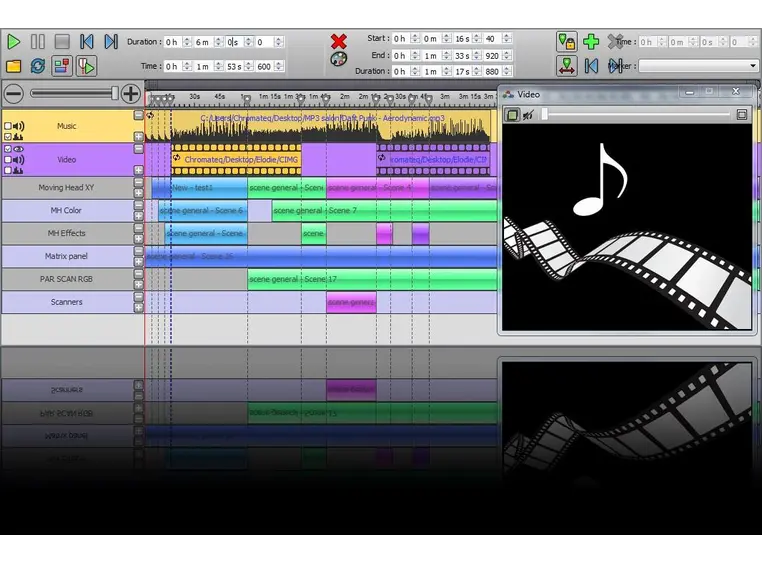The width and height of the screenshot is (762, 562).
Task: Click the timeline zoom slider handle
Action: (115, 94)
